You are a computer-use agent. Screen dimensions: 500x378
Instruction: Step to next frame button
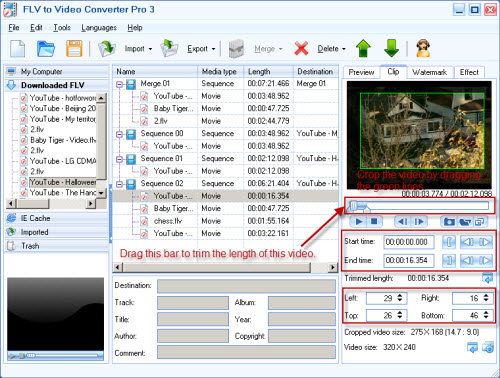(419, 222)
